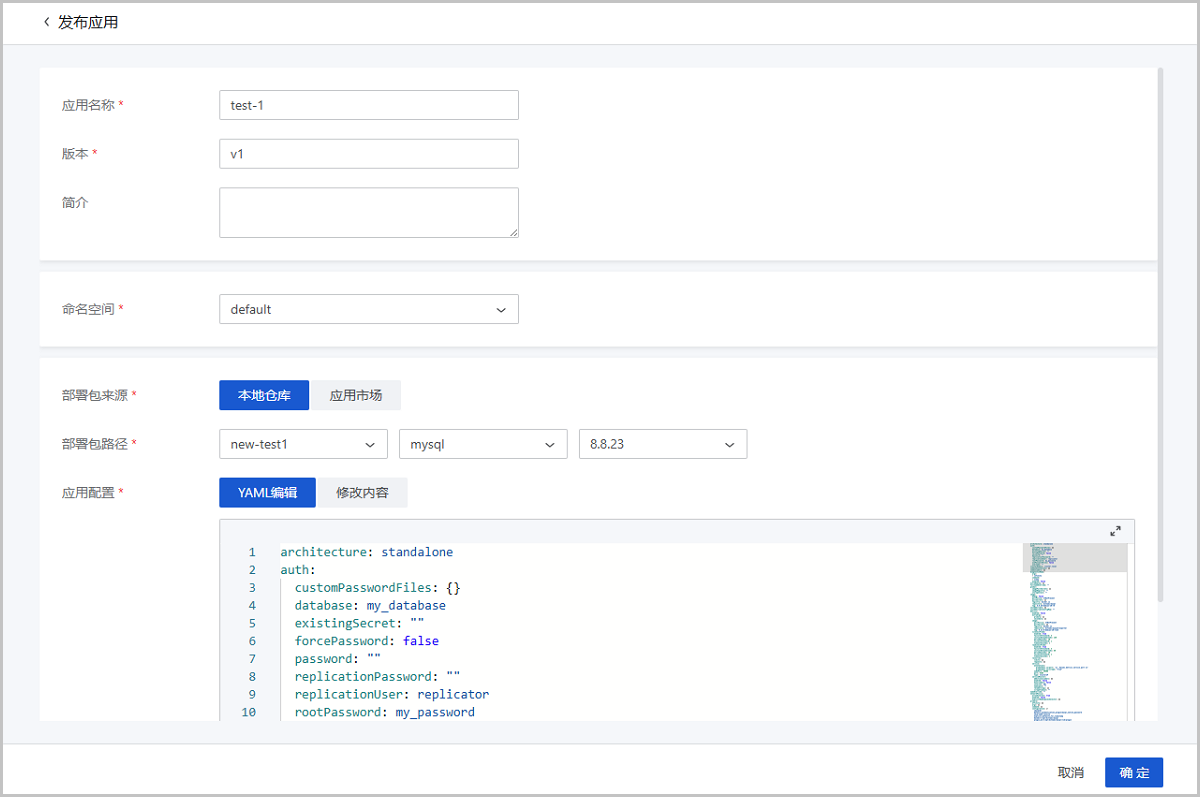The width and height of the screenshot is (1200, 797).
Task: Click YAML line 10 rootPassword value
Action: [434, 712]
